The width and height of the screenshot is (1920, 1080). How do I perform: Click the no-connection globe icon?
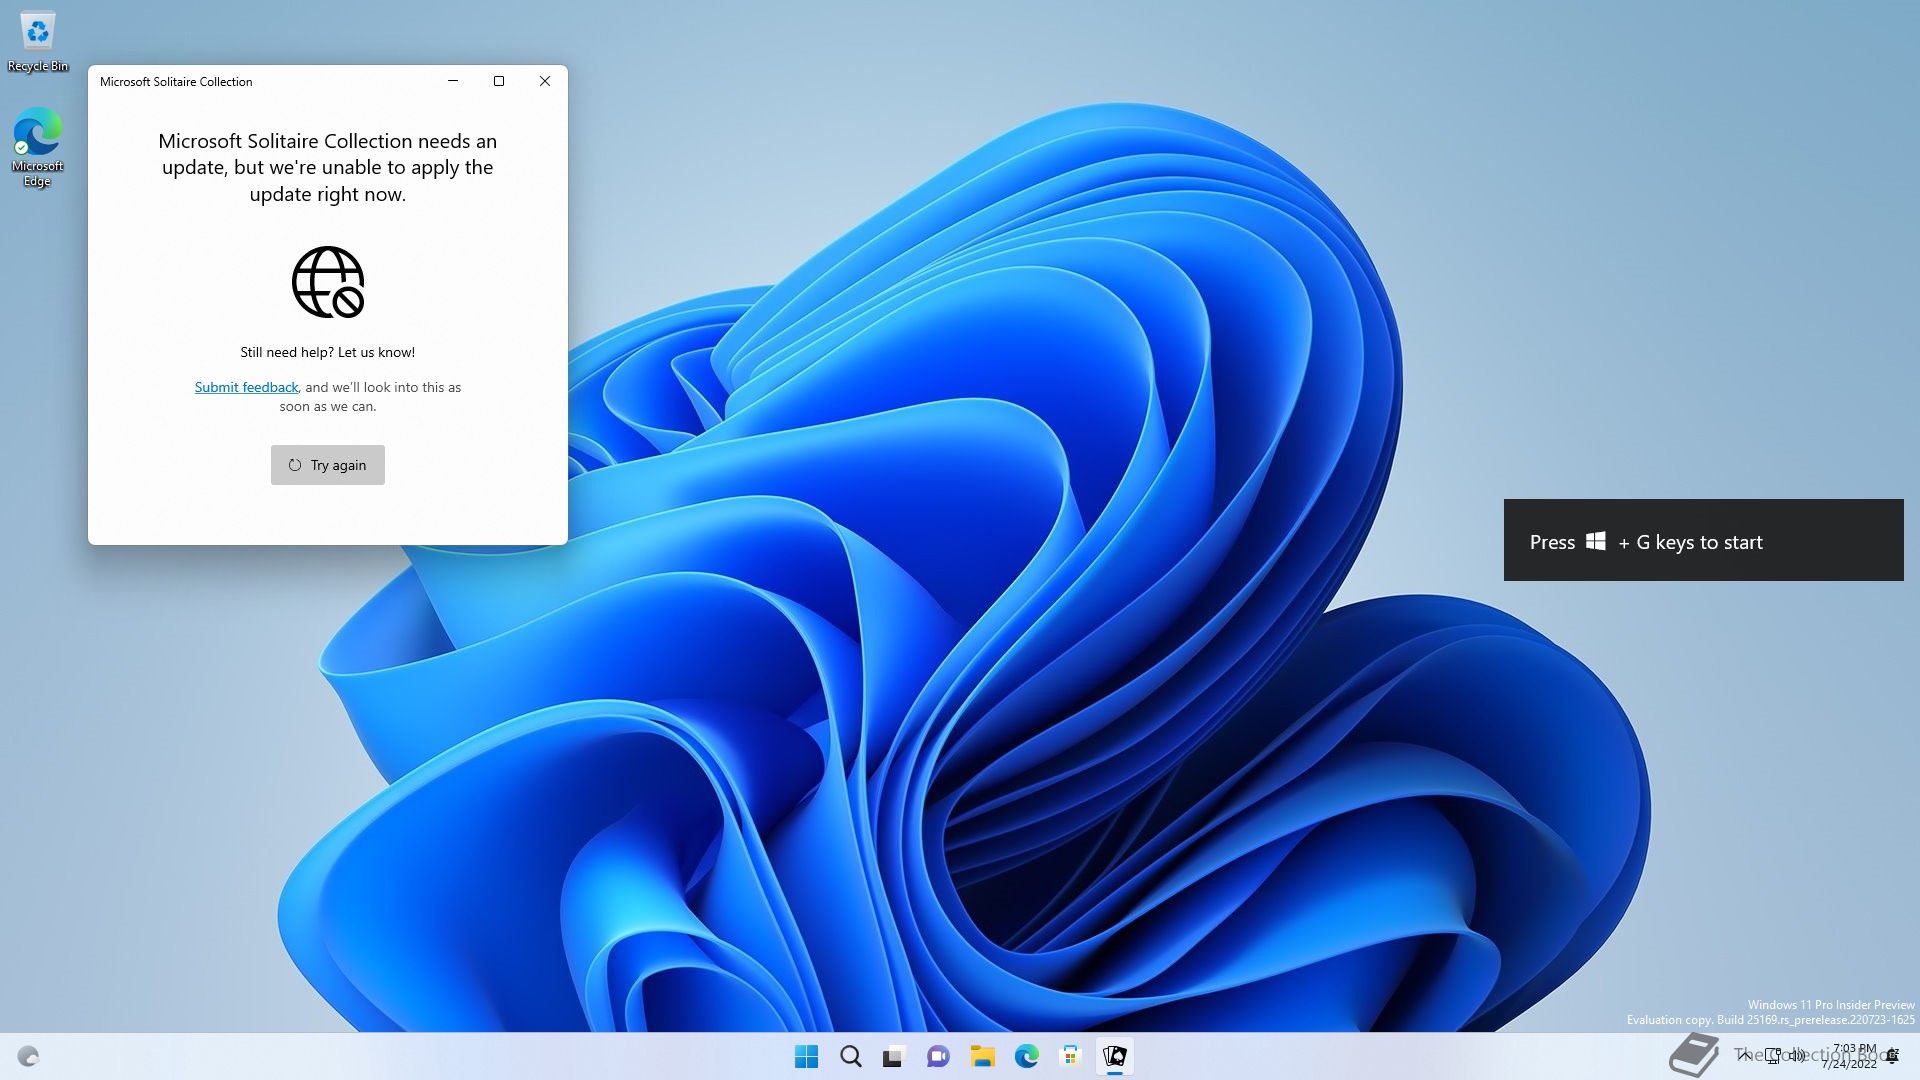pyautogui.click(x=328, y=282)
